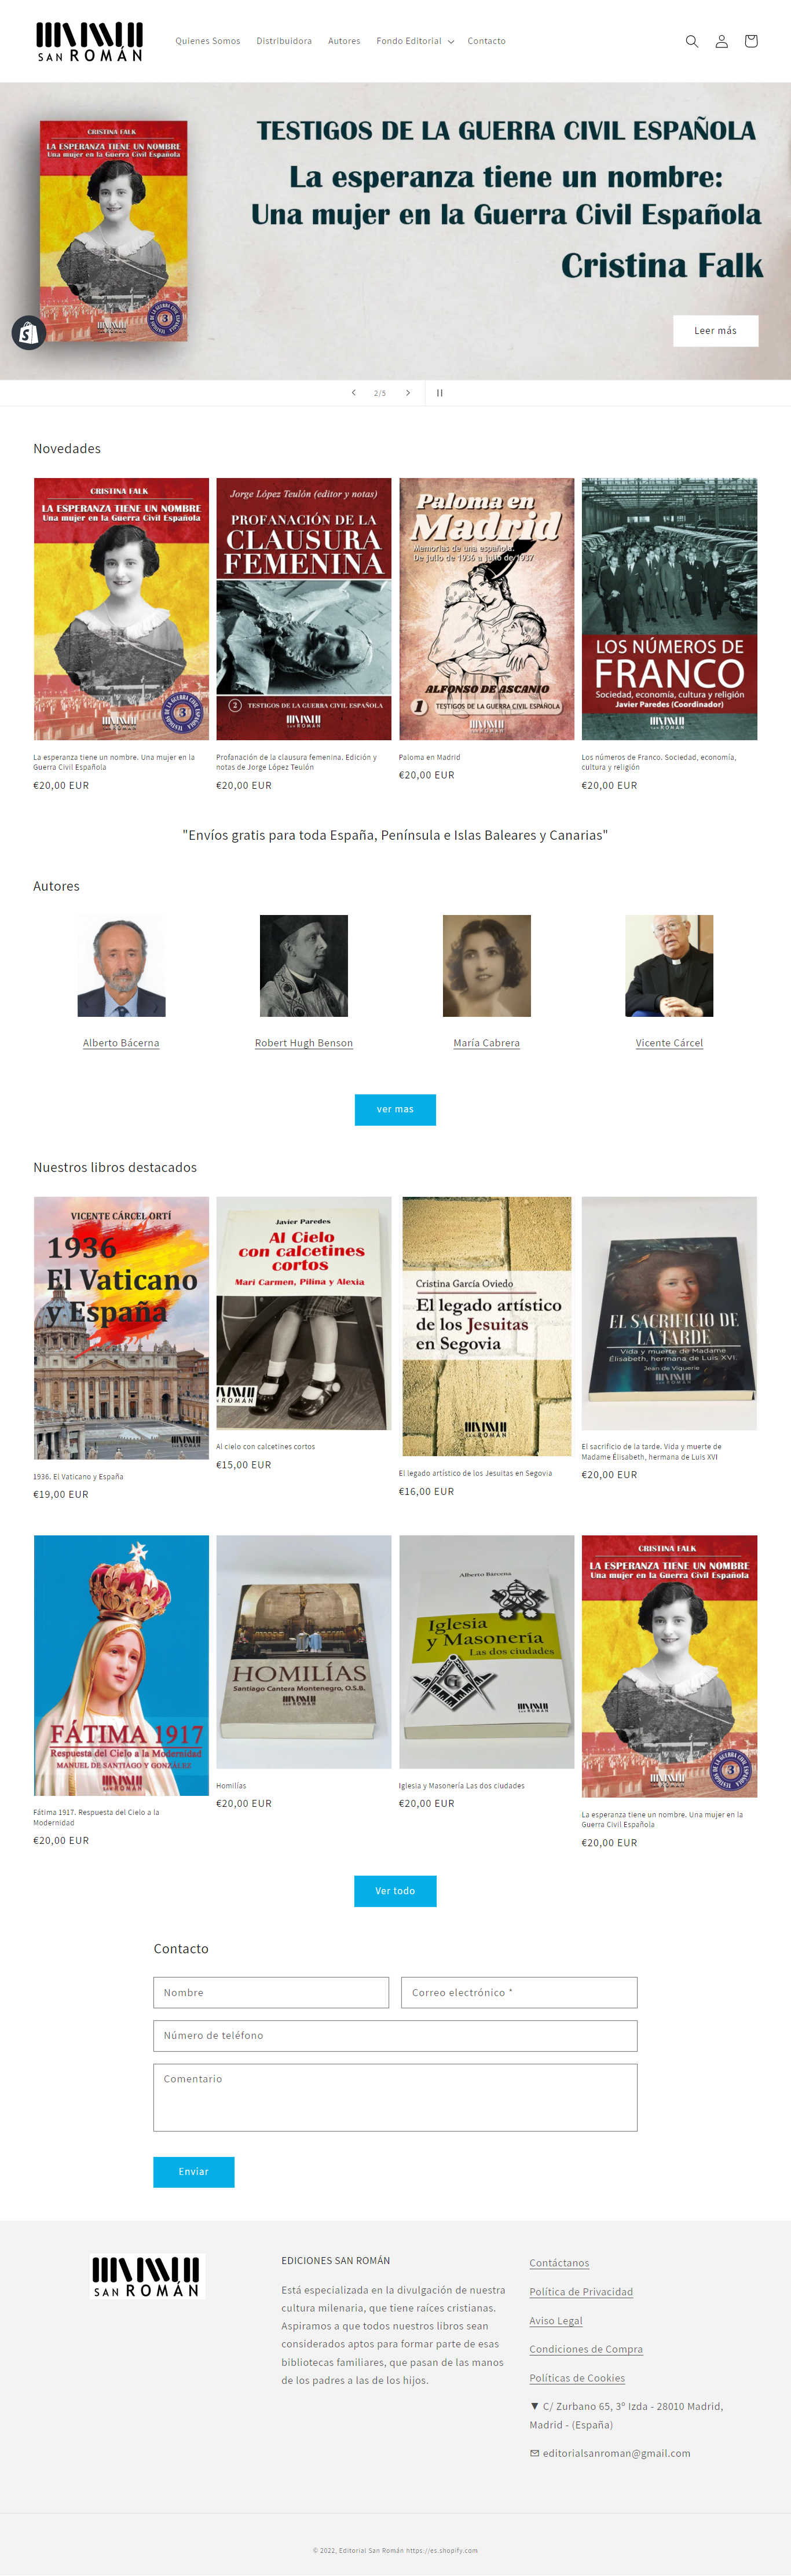This screenshot has height=2576, width=791.
Task: Open the shopping cart icon
Action: click(751, 41)
